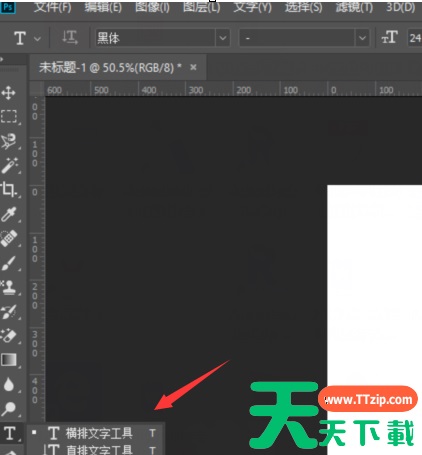Select the Eraser tool
Screen dimensions: 422x455
(x=8, y=335)
